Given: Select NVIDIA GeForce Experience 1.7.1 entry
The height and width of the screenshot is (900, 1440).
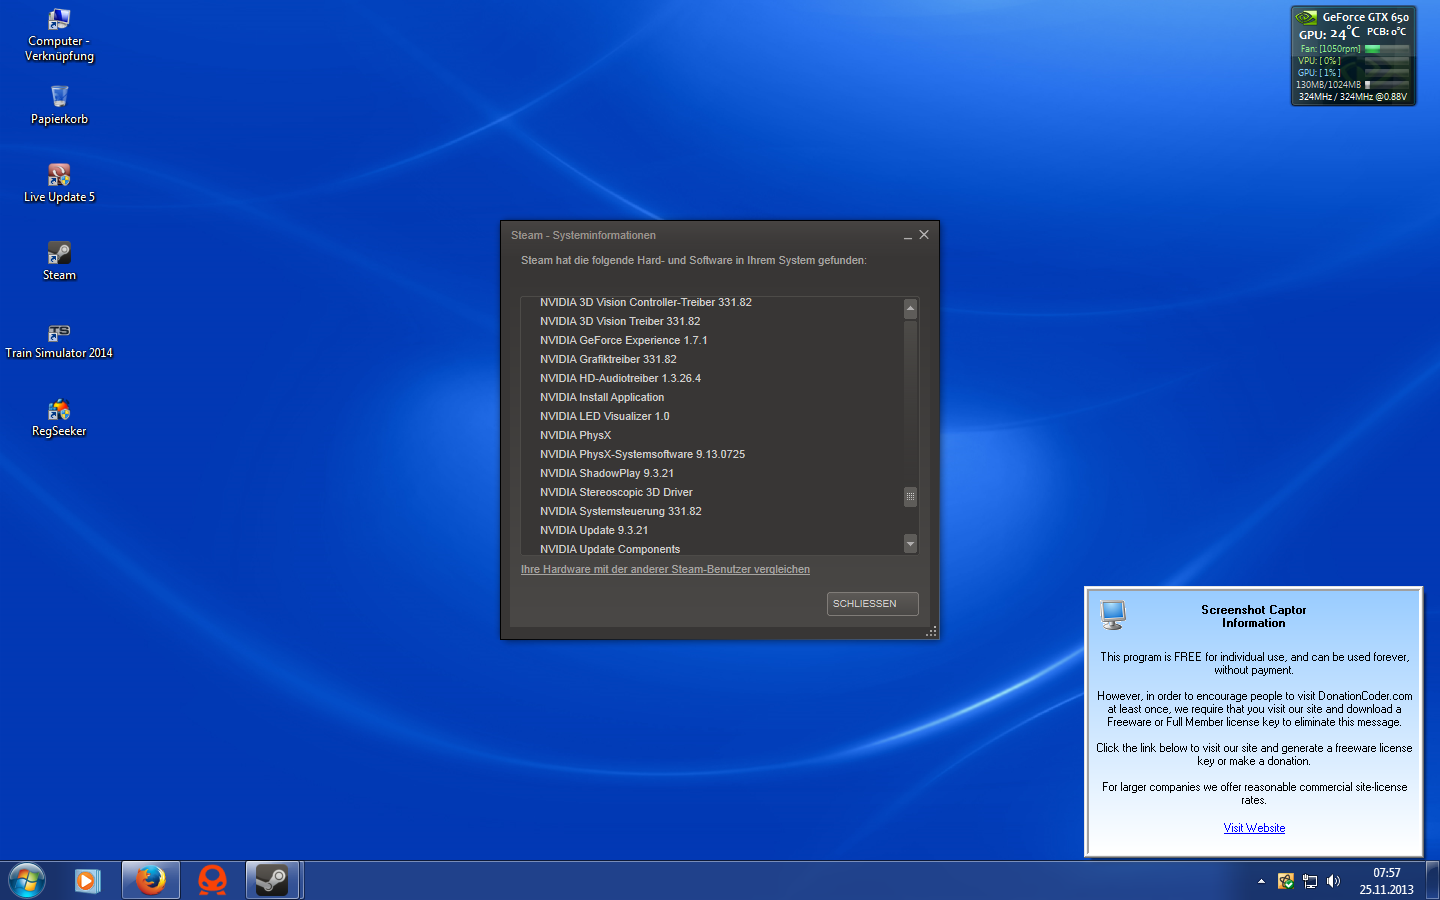Looking at the screenshot, I should pos(623,340).
